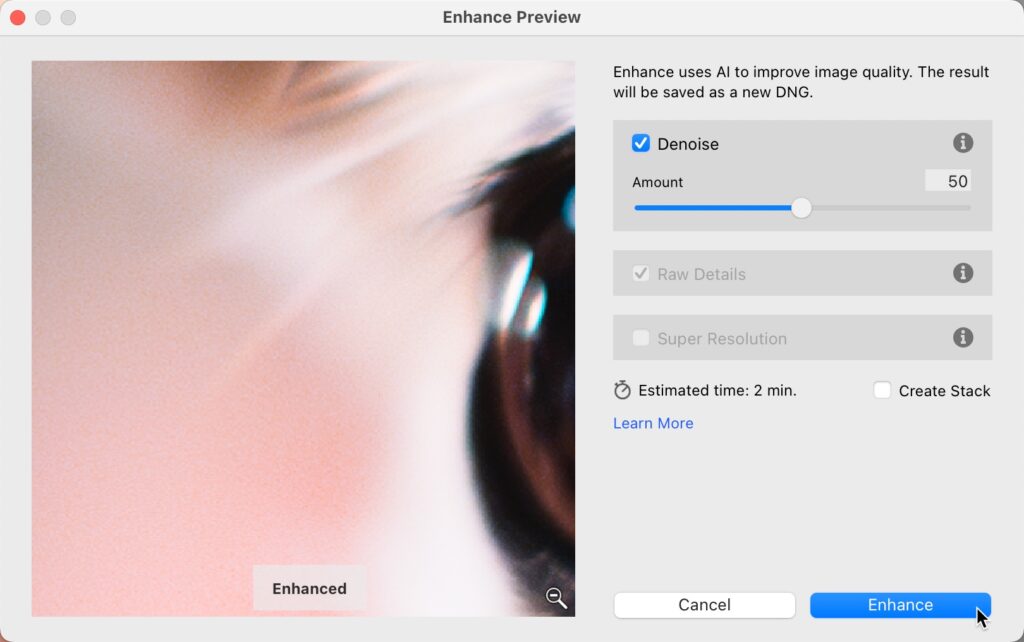Click the Super Resolution label text

click(722, 339)
